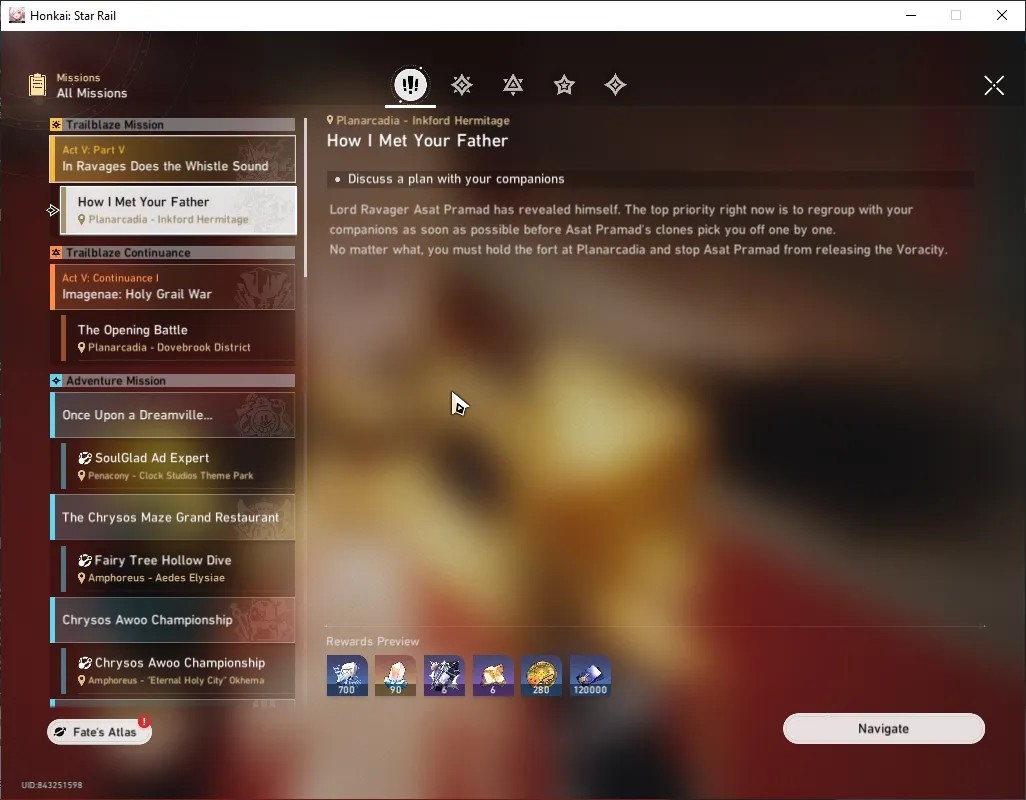The width and height of the screenshot is (1026, 800).
Task: Minimize the Honkai: Star Rail window
Action: click(x=911, y=15)
